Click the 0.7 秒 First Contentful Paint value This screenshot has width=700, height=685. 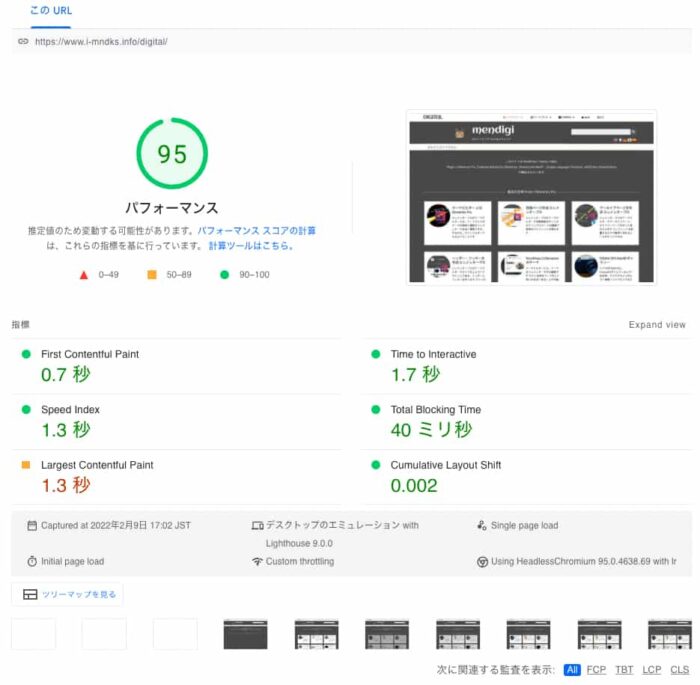pos(66,375)
